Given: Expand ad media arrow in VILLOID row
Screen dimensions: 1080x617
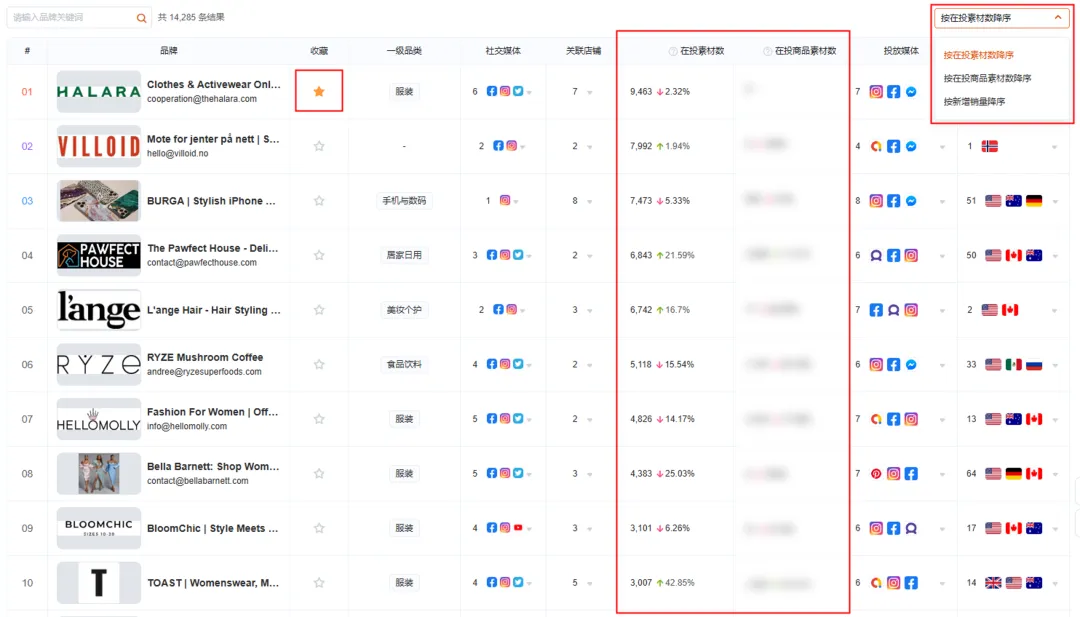Looking at the screenshot, I should pyautogui.click(x=942, y=147).
